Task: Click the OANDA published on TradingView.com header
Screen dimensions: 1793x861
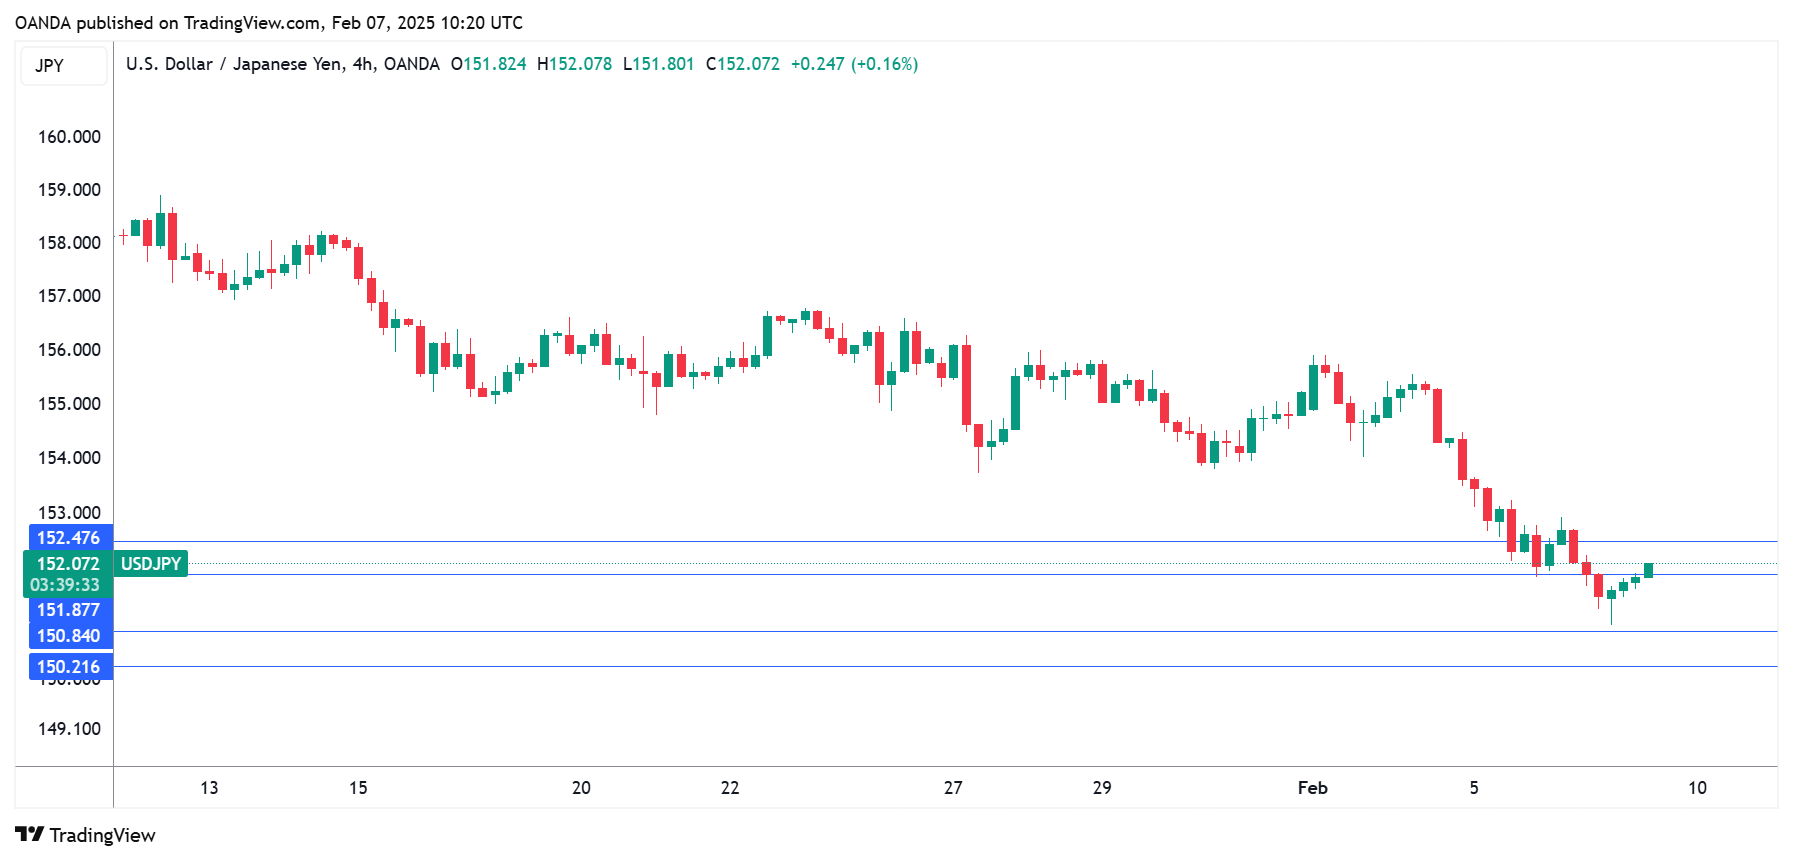Action: [268, 23]
